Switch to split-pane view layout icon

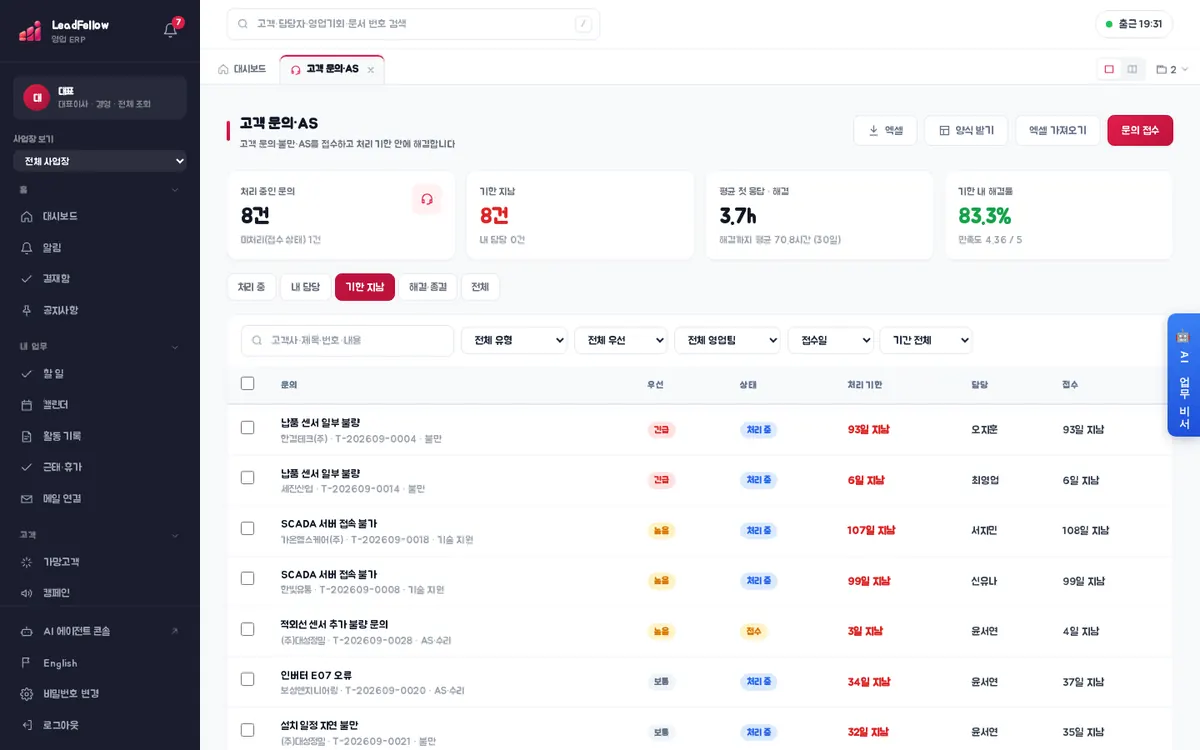click(x=1132, y=69)
